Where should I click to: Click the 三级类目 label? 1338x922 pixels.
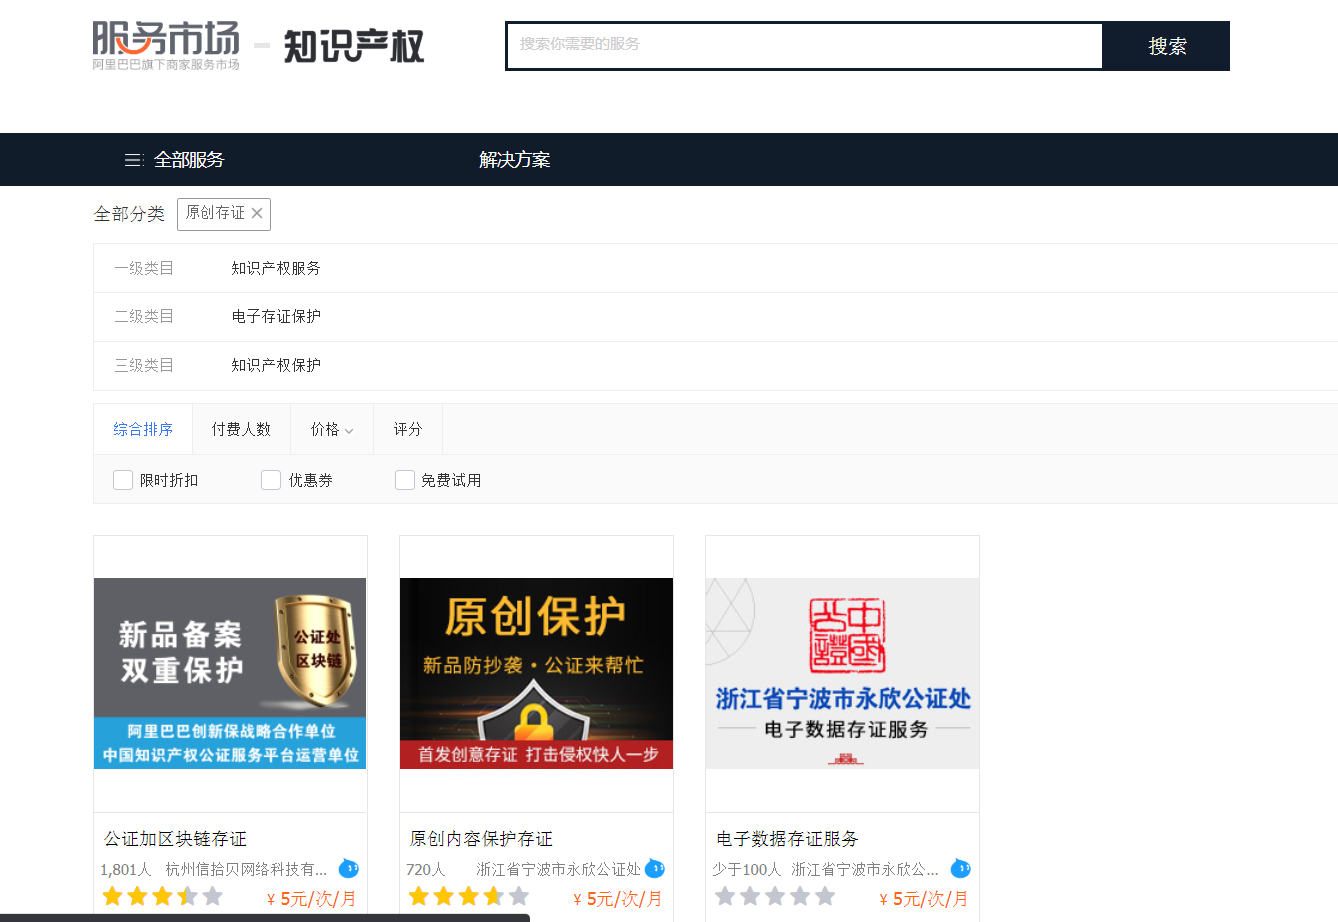click(x=144, y=365)
